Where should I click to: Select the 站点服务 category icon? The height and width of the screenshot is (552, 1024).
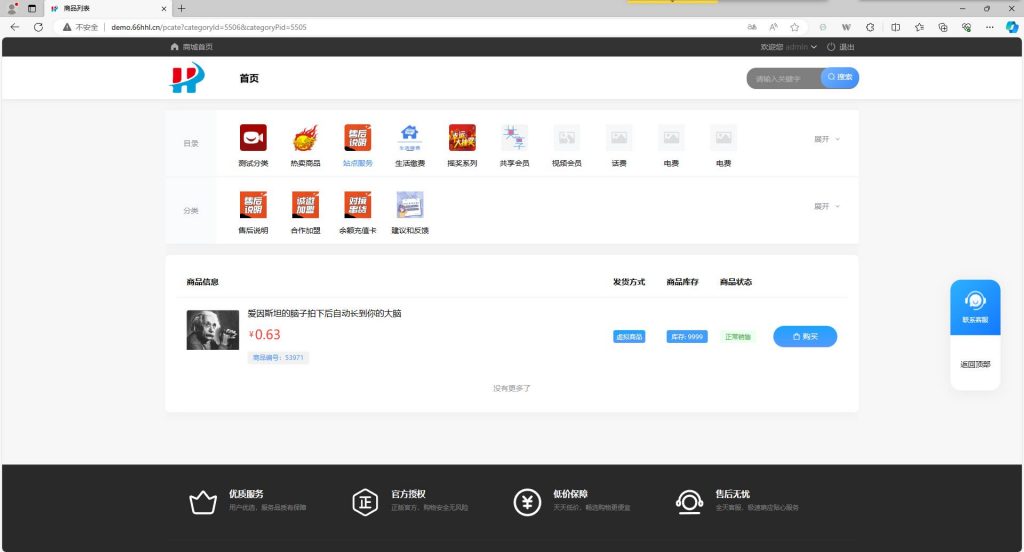click(358, 138)
